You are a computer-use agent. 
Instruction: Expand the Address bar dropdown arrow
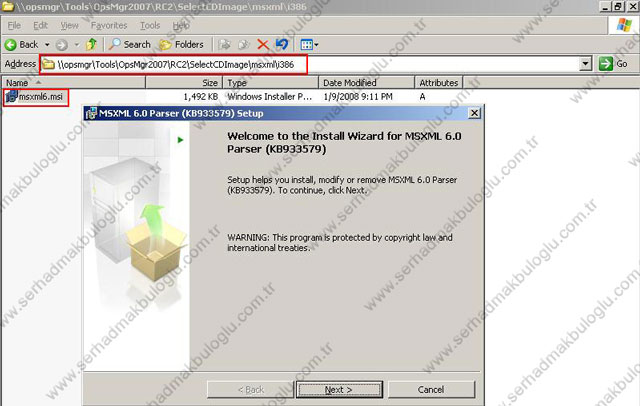[x=585, y=64]
